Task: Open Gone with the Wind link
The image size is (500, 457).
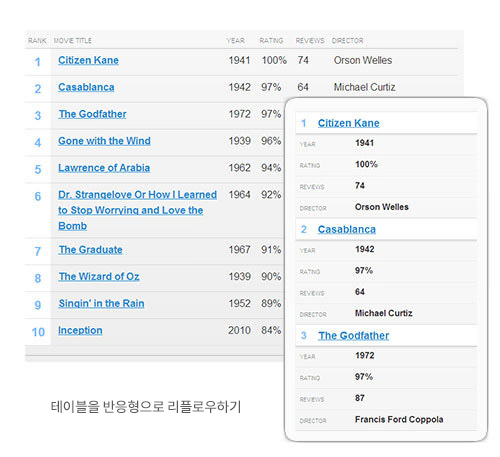Action: point(104,141)
